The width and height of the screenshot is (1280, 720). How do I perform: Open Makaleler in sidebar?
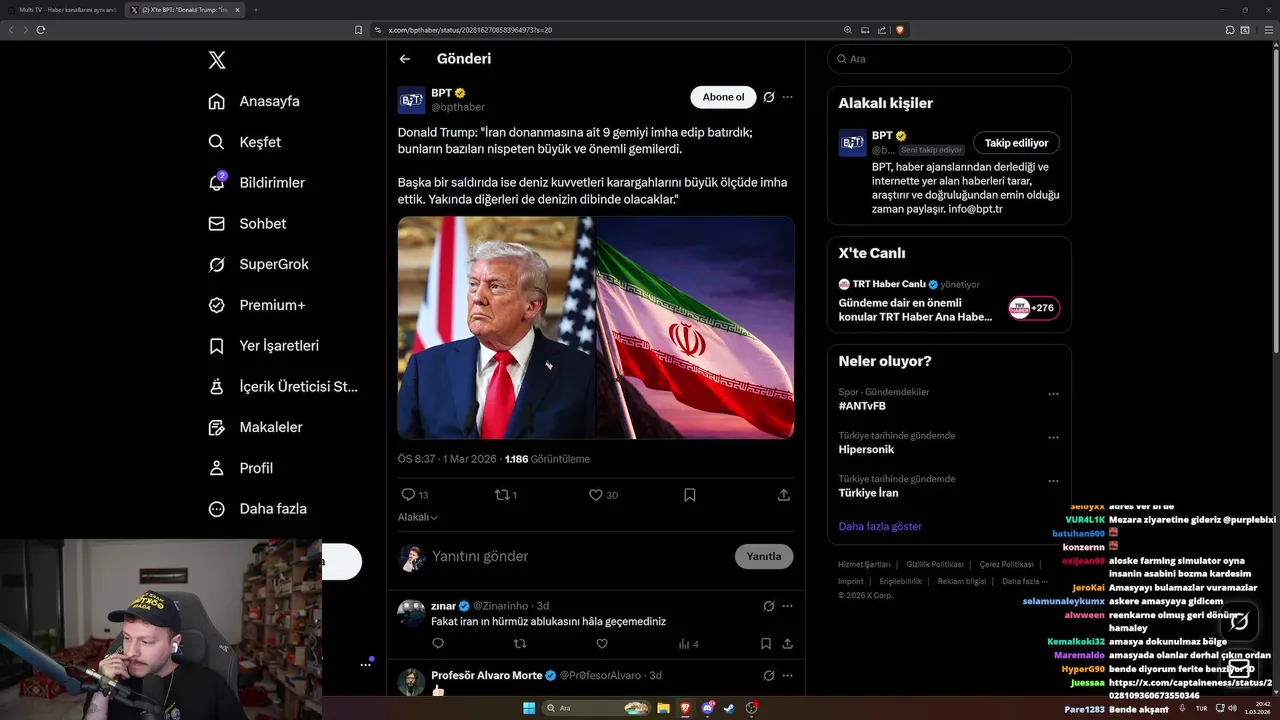pyautogui.click(x=255, y=427)
